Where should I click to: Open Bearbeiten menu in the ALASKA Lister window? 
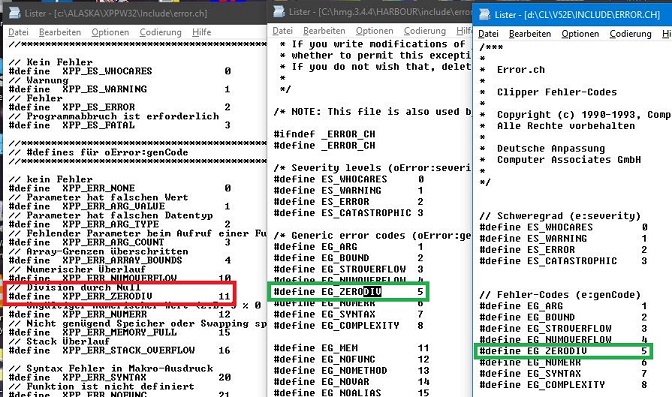point(60,32)
